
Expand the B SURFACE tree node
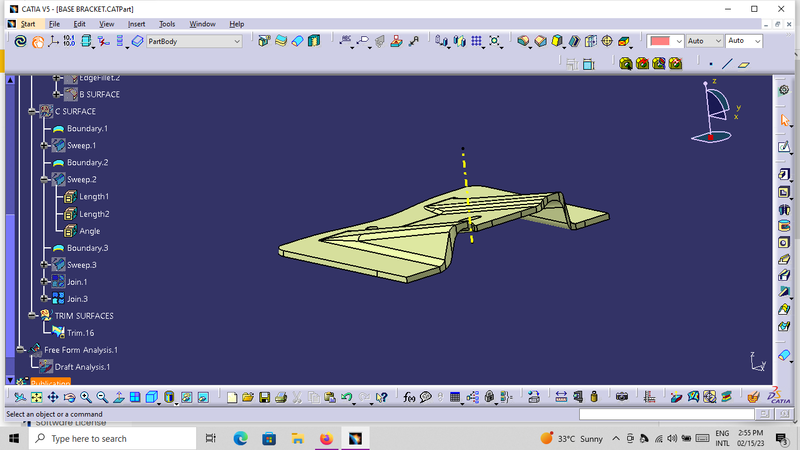[57, 94]
